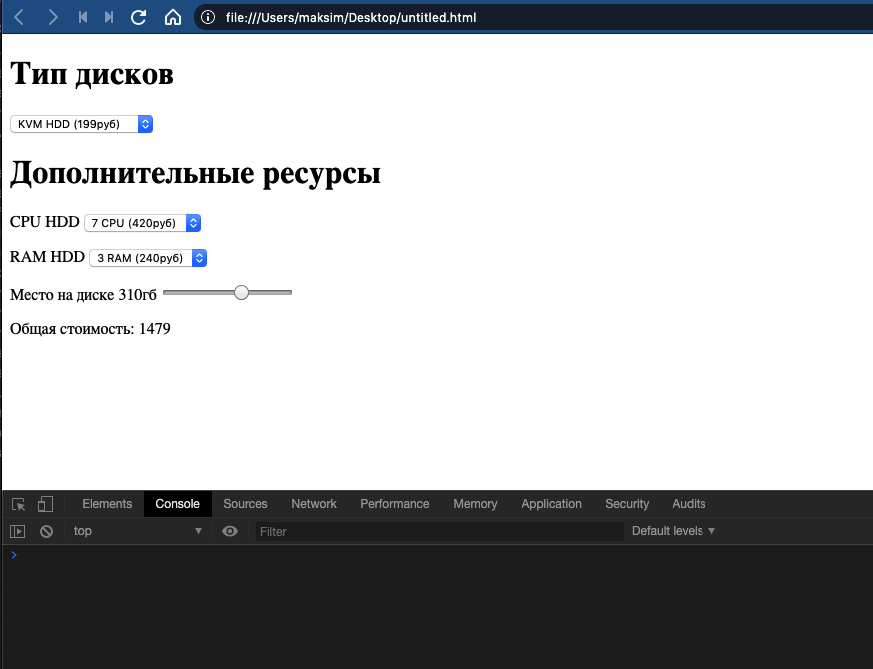
Task: Focus the address bar URL
Action: pyautogui.click(x=351, y=18)
